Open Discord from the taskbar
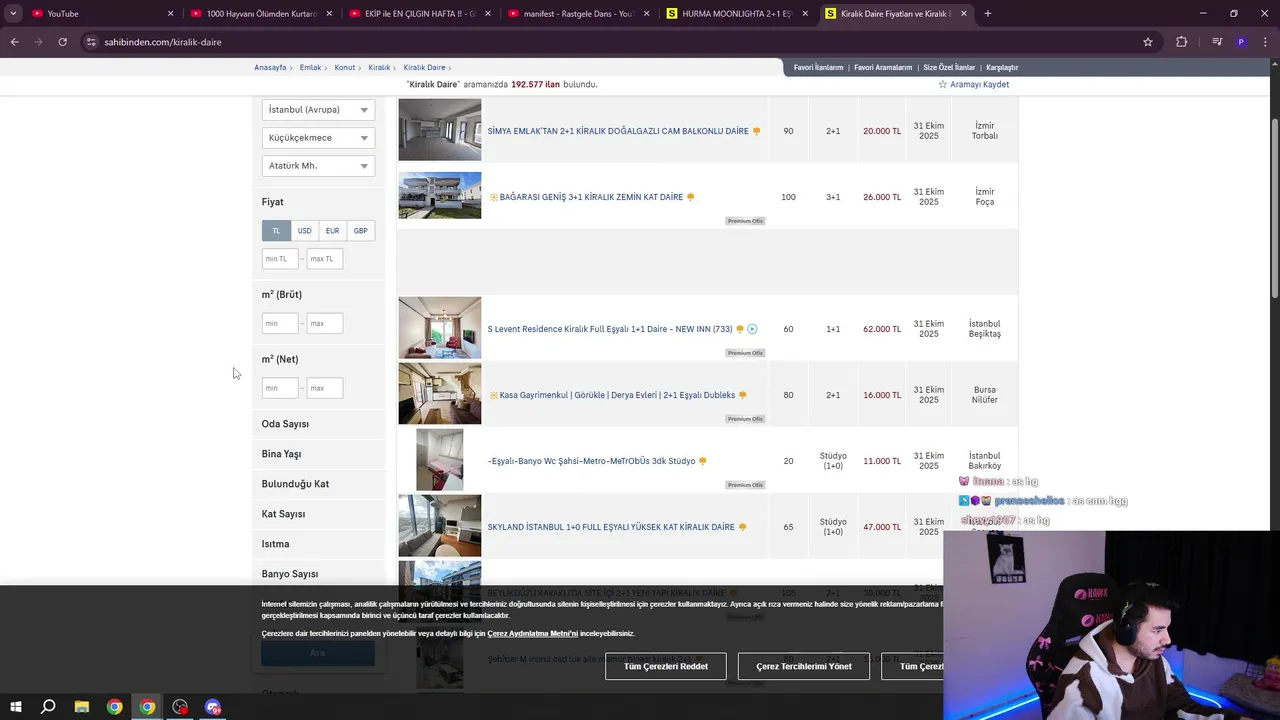Image resolution: width=1280 pixels, height=720 pixels. click(x=213, y=707)
